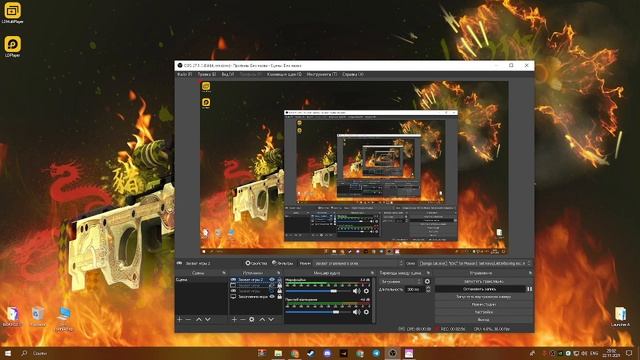Click the audio mixer vertical scrollbar
The width and height of the screenshot is (640, 360).
click(373, 300)
